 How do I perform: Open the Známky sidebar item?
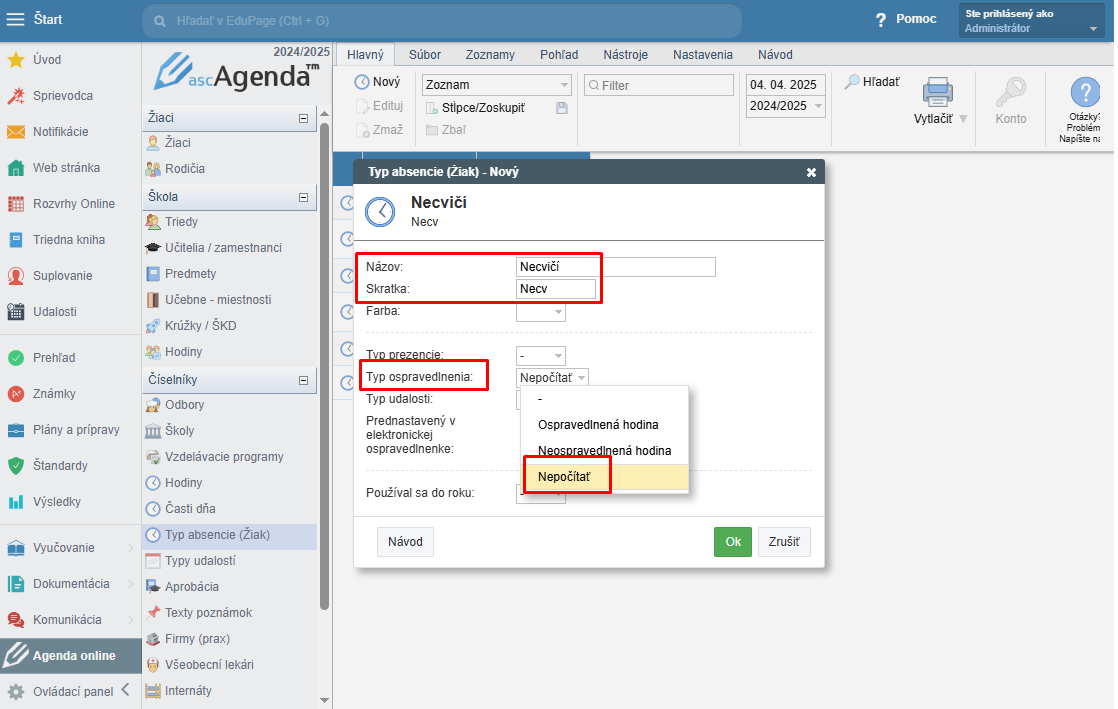pos(54,394)
